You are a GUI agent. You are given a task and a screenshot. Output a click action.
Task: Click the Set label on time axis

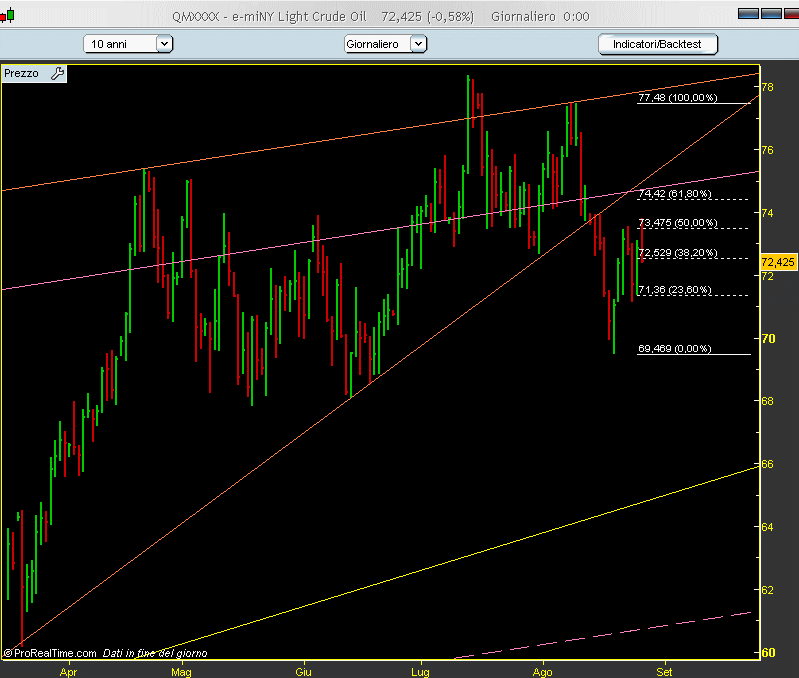pos(664,672)
